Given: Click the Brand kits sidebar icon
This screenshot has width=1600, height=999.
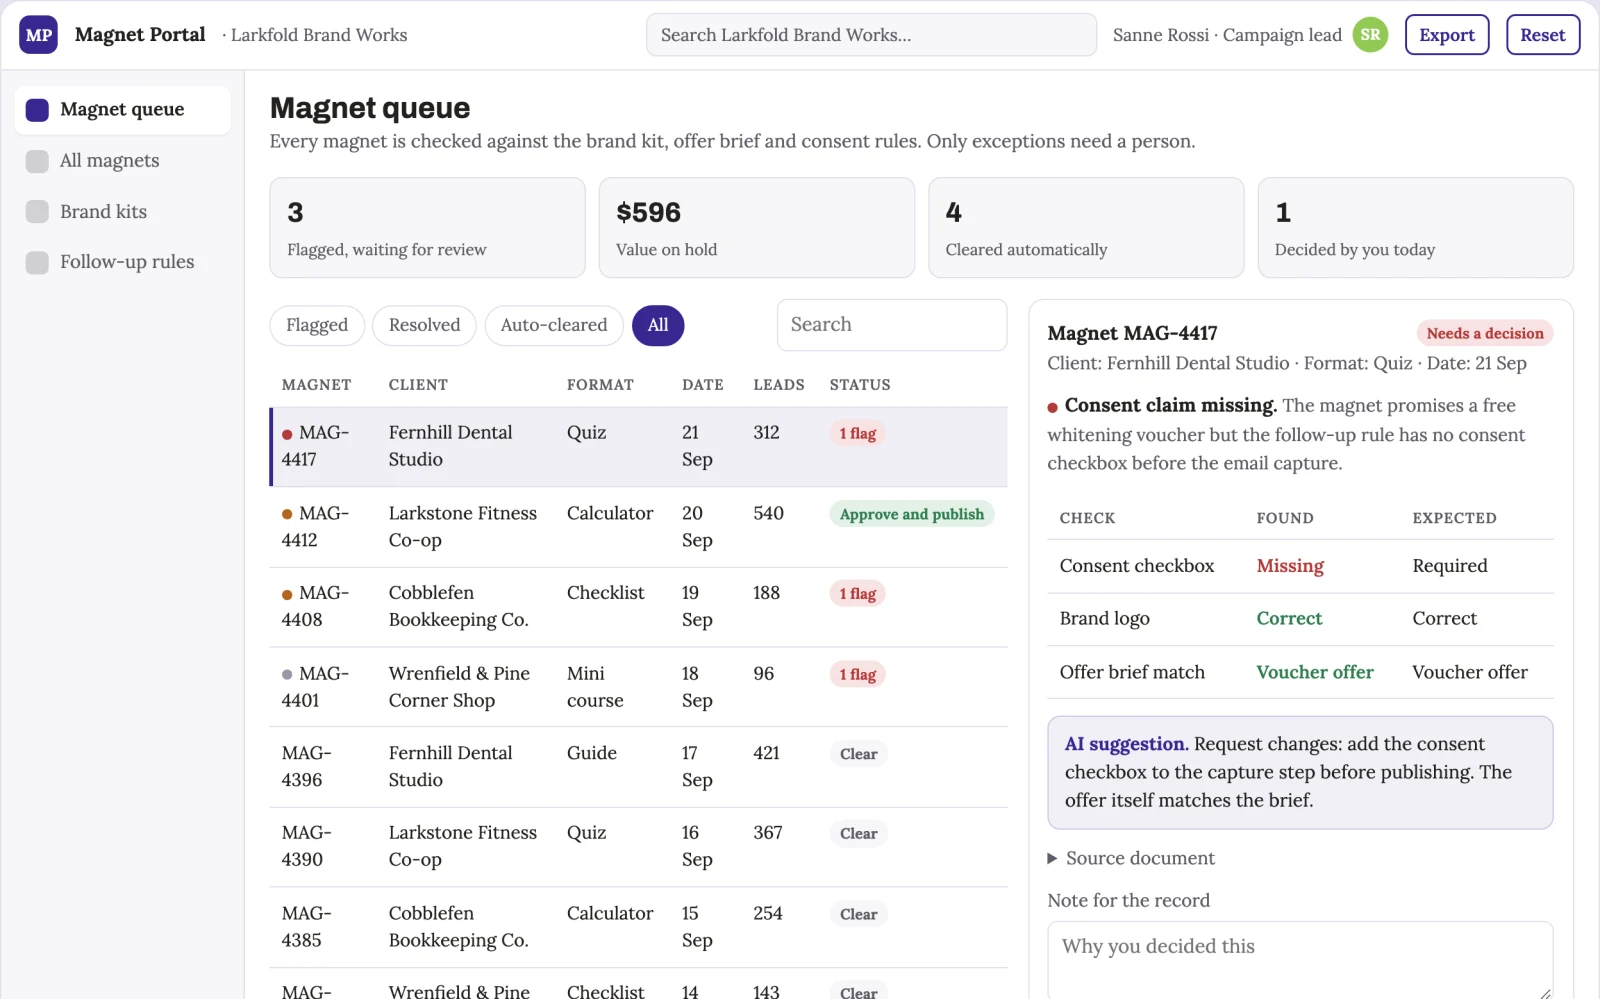Looking at the screenshot, I should (x=37, y=212).
